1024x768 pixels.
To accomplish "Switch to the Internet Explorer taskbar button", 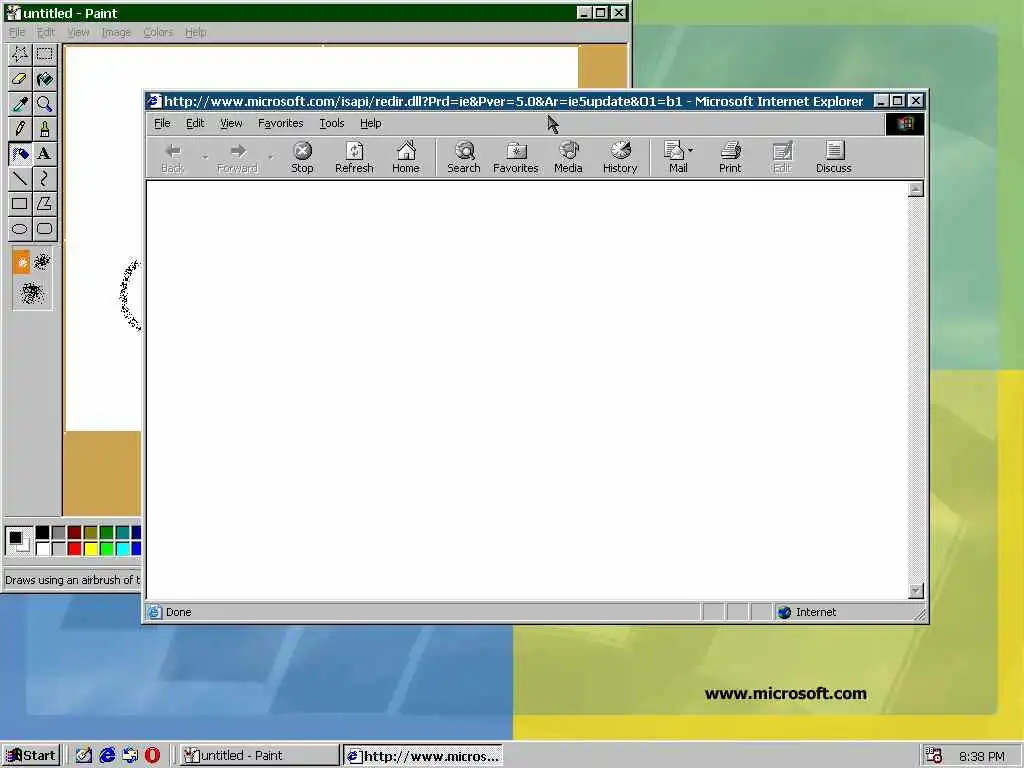I will click(423, 756).
